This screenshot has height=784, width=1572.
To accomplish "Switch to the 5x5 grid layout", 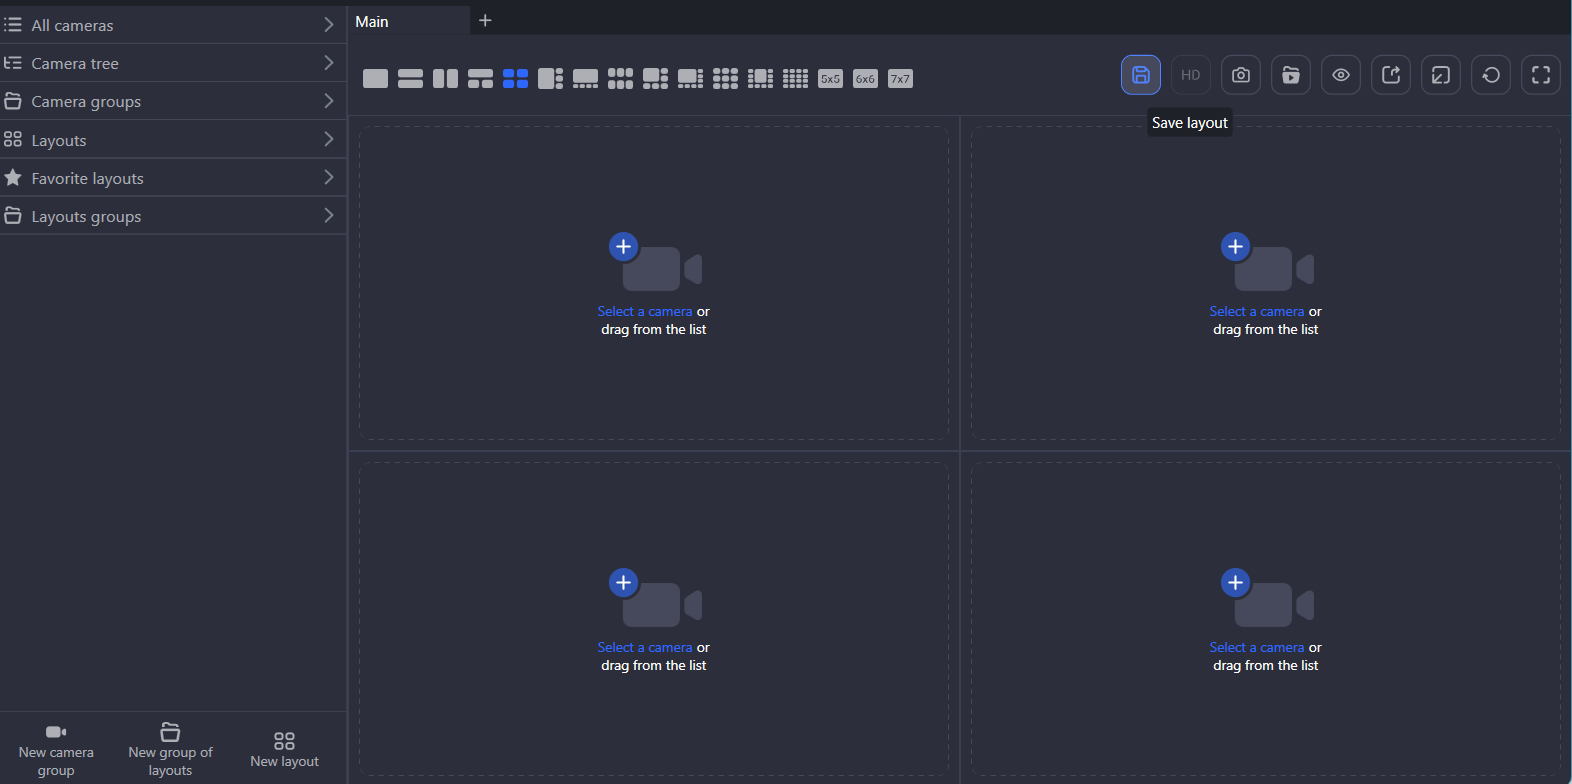I will (830, 79).
